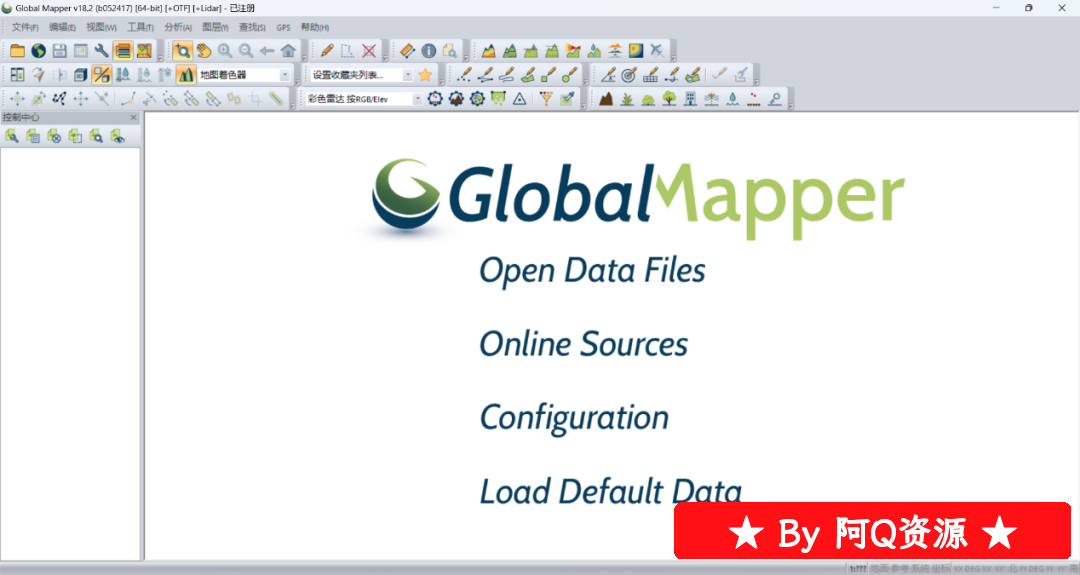Open the map layout editor icon
Viewport: 1080px width, 575px height.
pyautogui.click(x=144, y=50)
